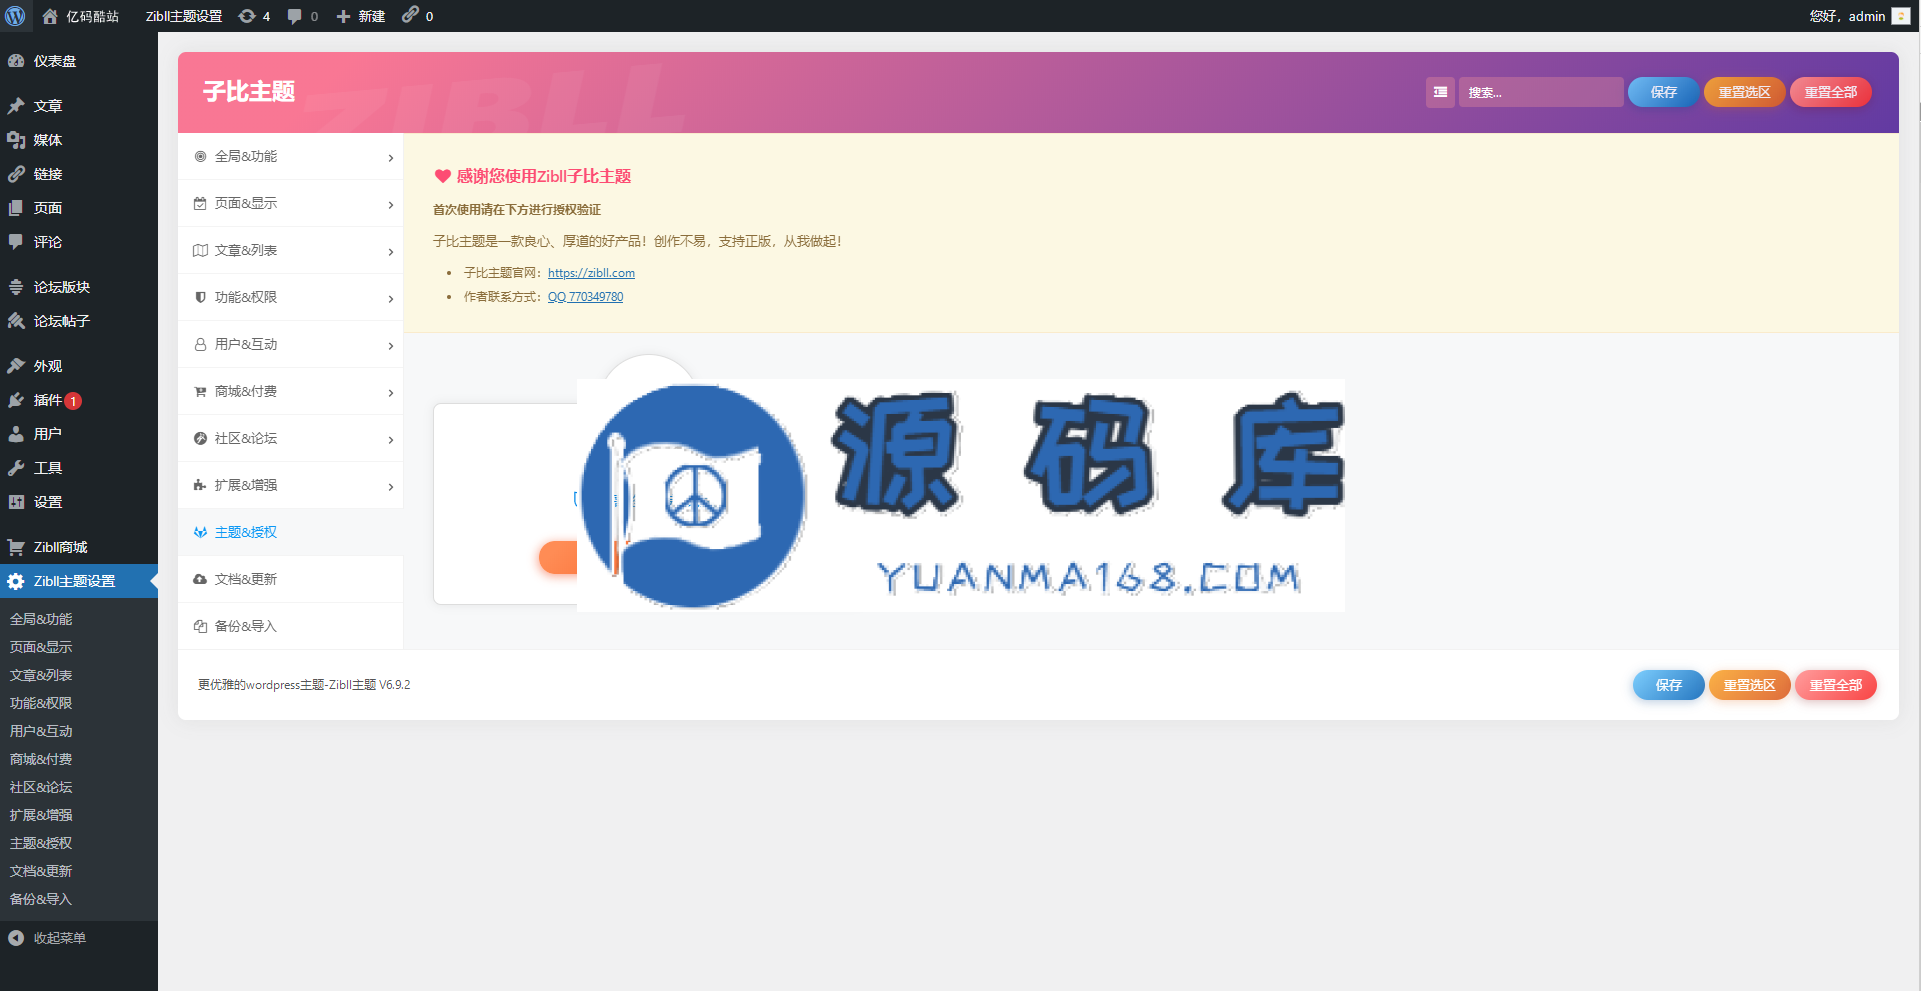Open 论坛版块 forum sections menu
1921x991 pixels.
point(79,287)
